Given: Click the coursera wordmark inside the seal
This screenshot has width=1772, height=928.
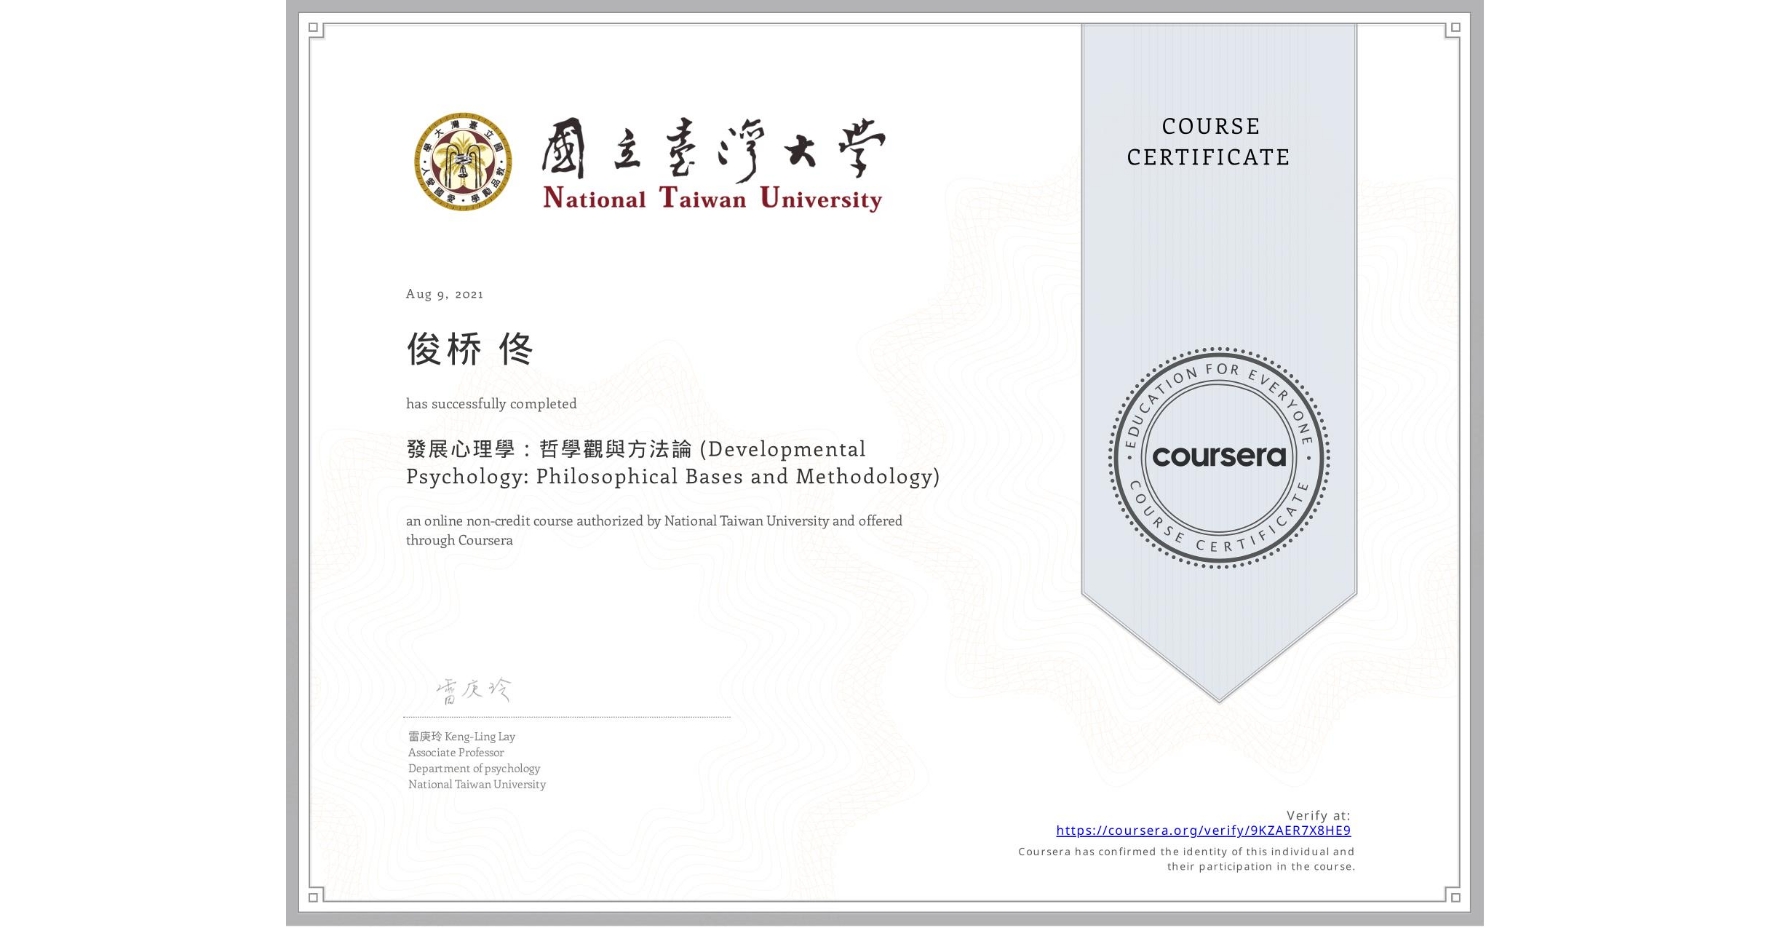Looking at the screenshot, I should tap(1219, 456).
